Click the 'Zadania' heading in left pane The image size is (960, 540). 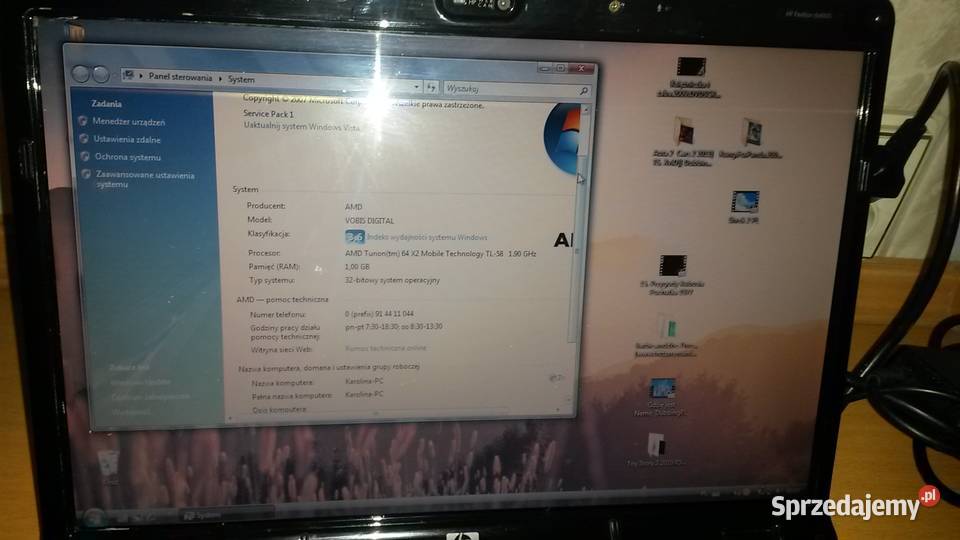coord(107,103)
